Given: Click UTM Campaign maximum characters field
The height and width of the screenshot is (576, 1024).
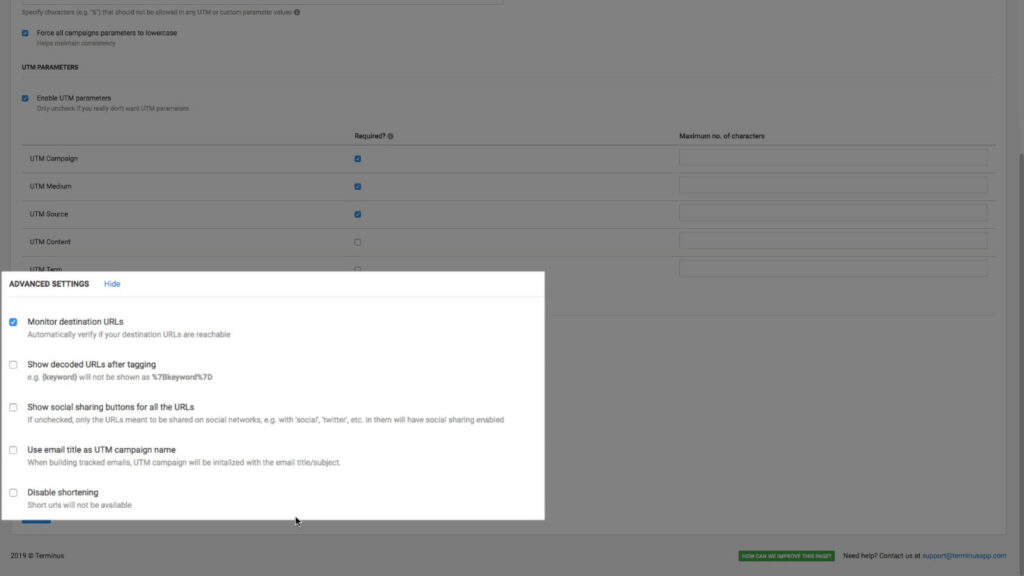Looking at the screenshot, I should (832, 156).
